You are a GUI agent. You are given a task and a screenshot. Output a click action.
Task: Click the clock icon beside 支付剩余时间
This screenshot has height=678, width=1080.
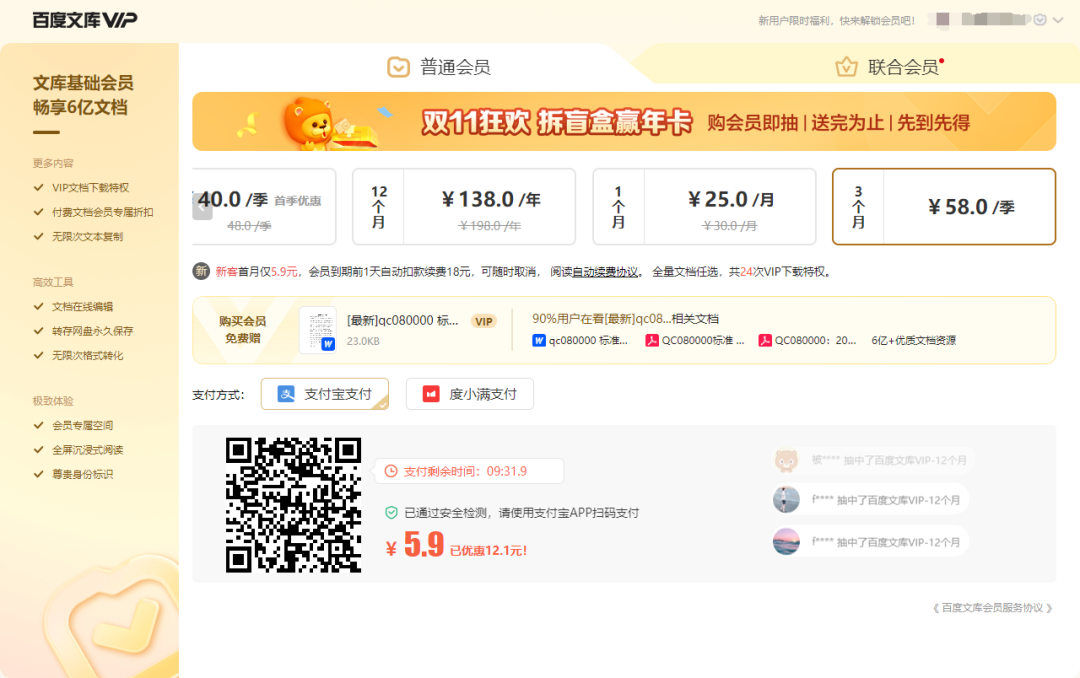click(x=391, y=471)
